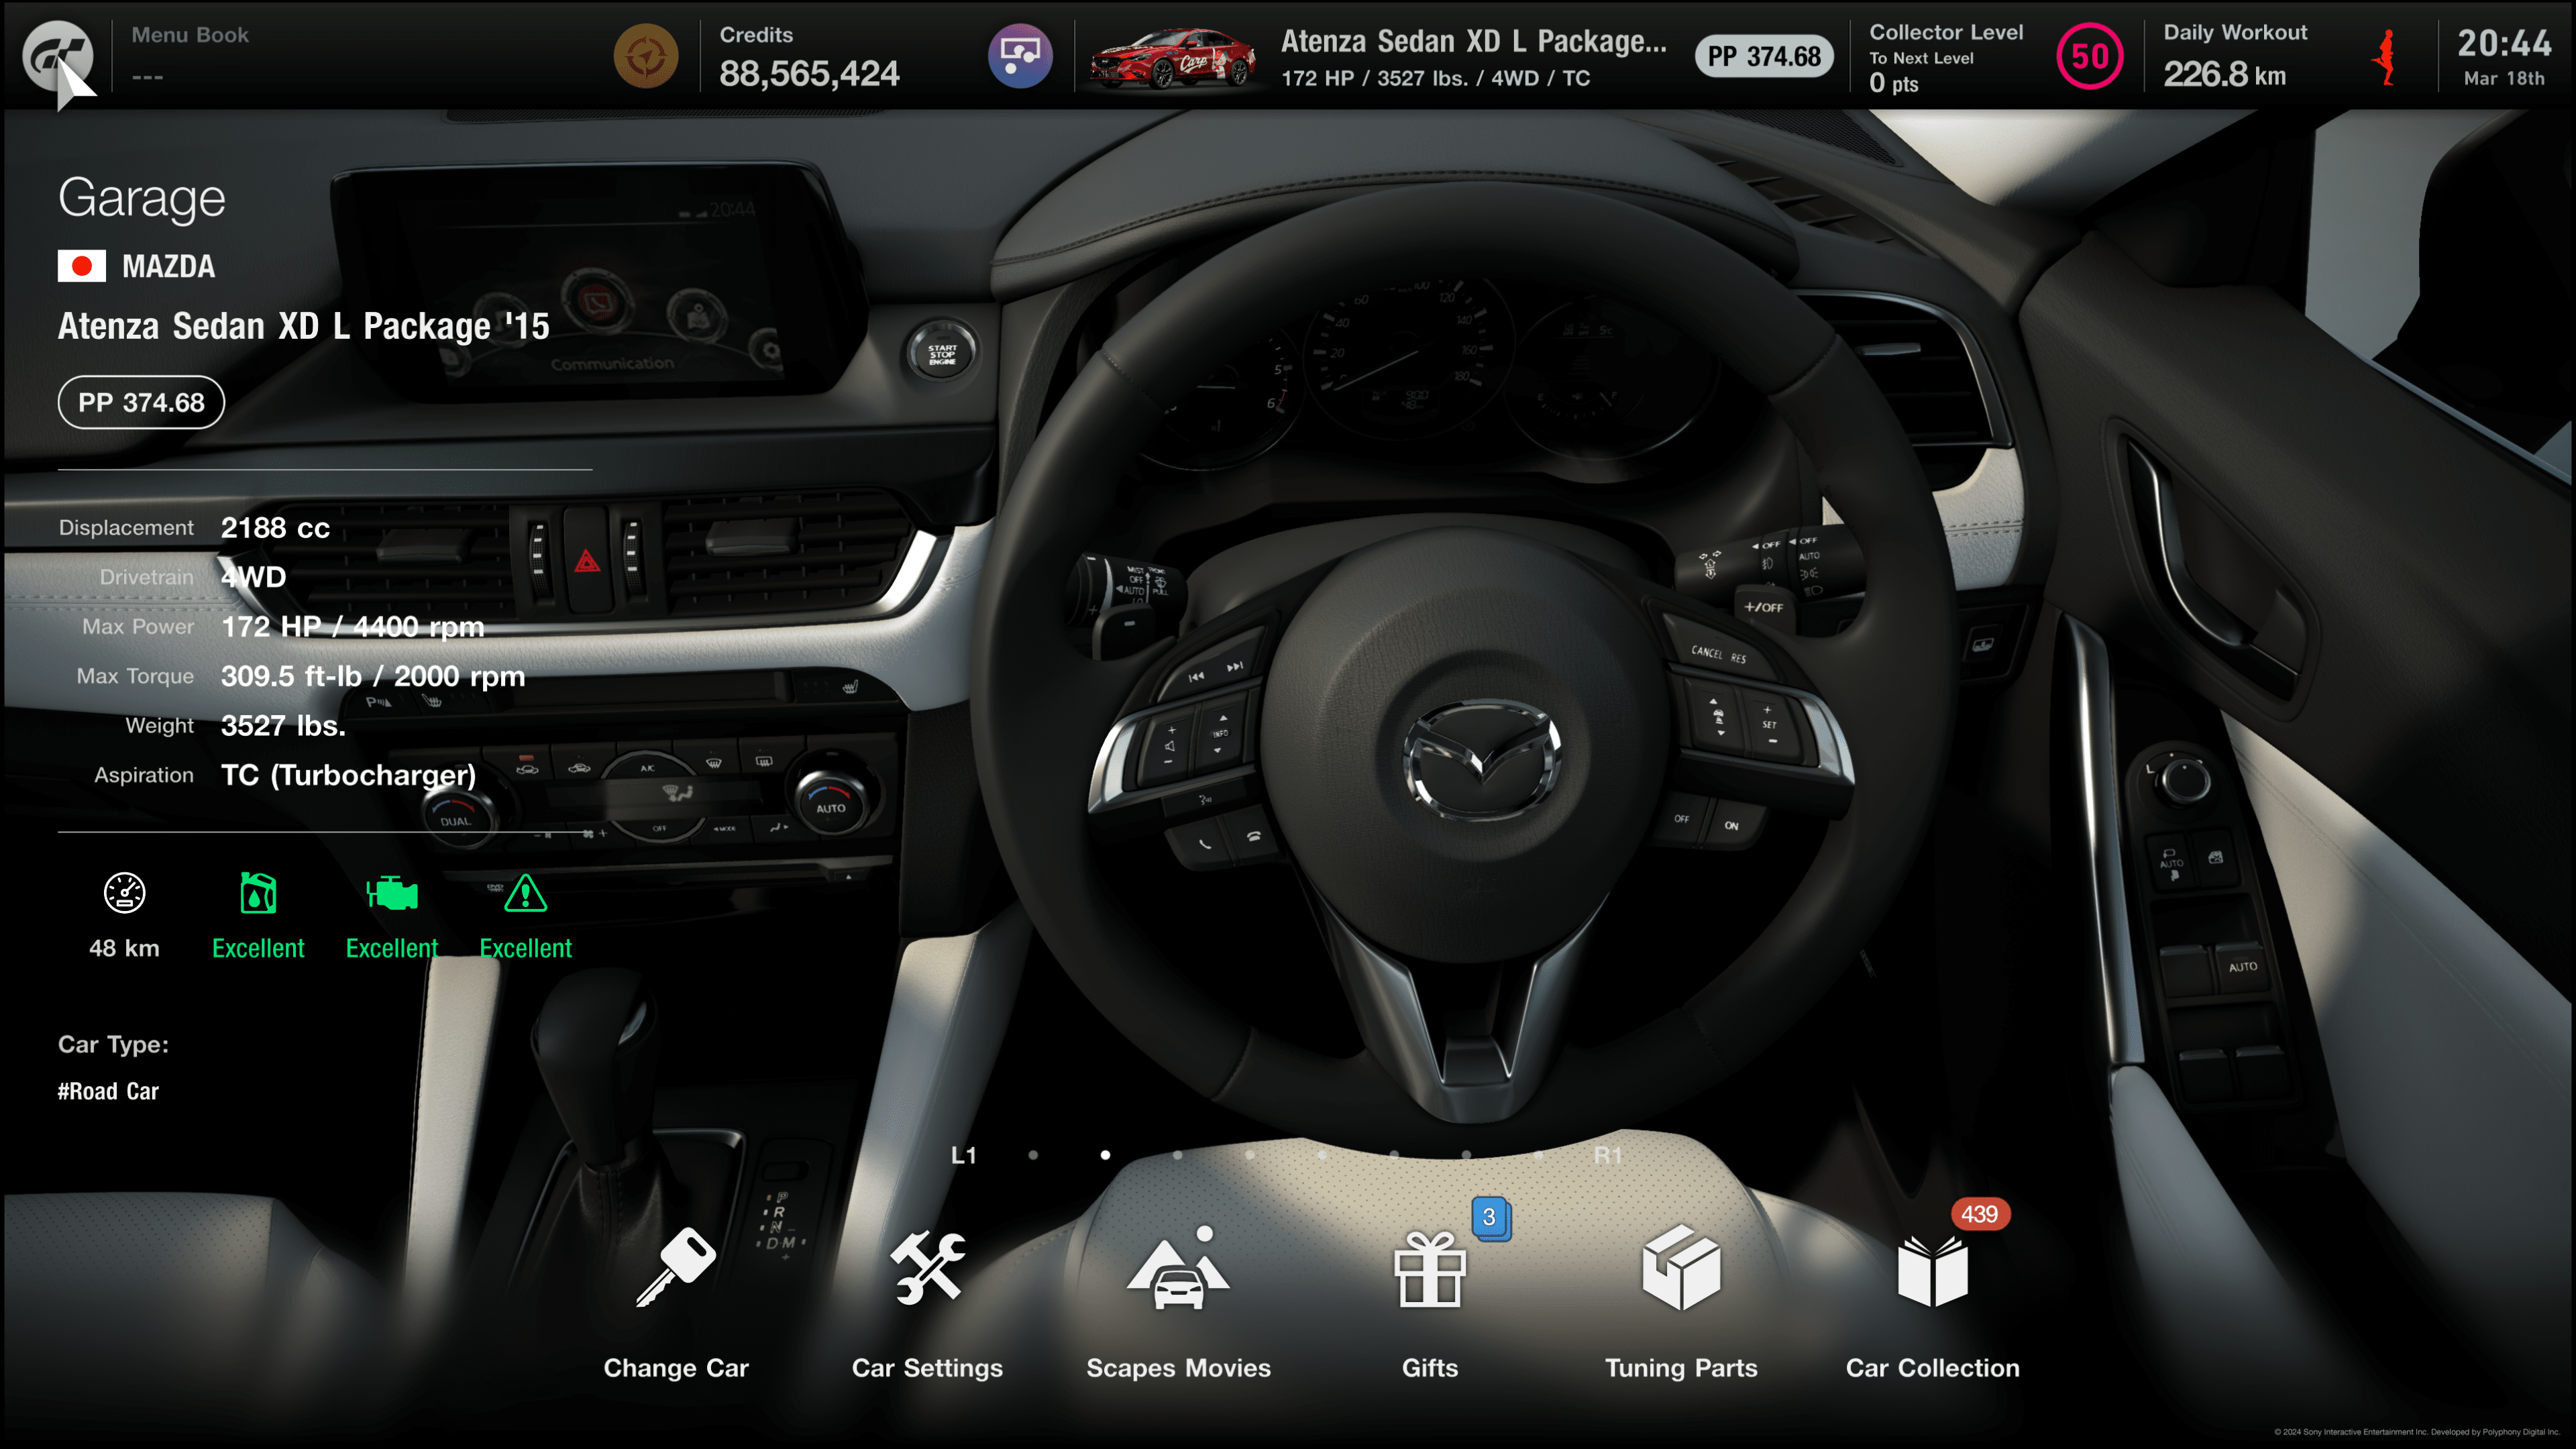Click the Displacement 2188 cc value
Viewport: 2576px width, 1449px height.
275,527
